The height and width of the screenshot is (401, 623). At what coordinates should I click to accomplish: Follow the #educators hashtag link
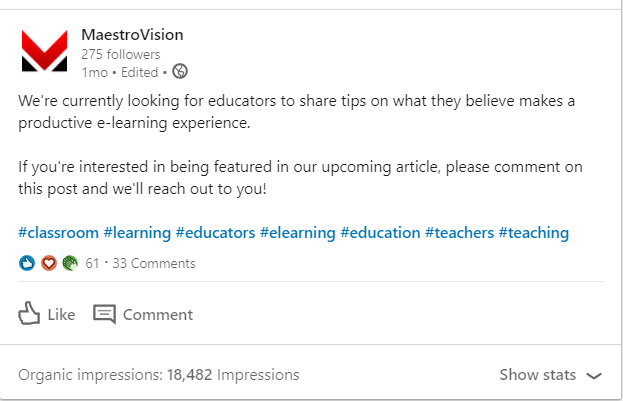[215, 233]
